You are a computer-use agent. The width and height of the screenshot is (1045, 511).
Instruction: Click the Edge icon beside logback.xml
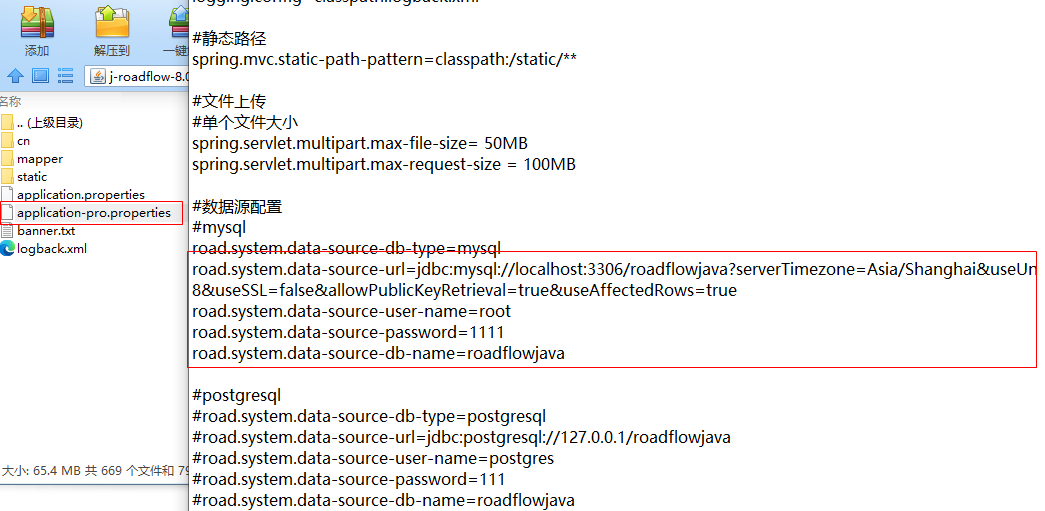click(7, 249)
